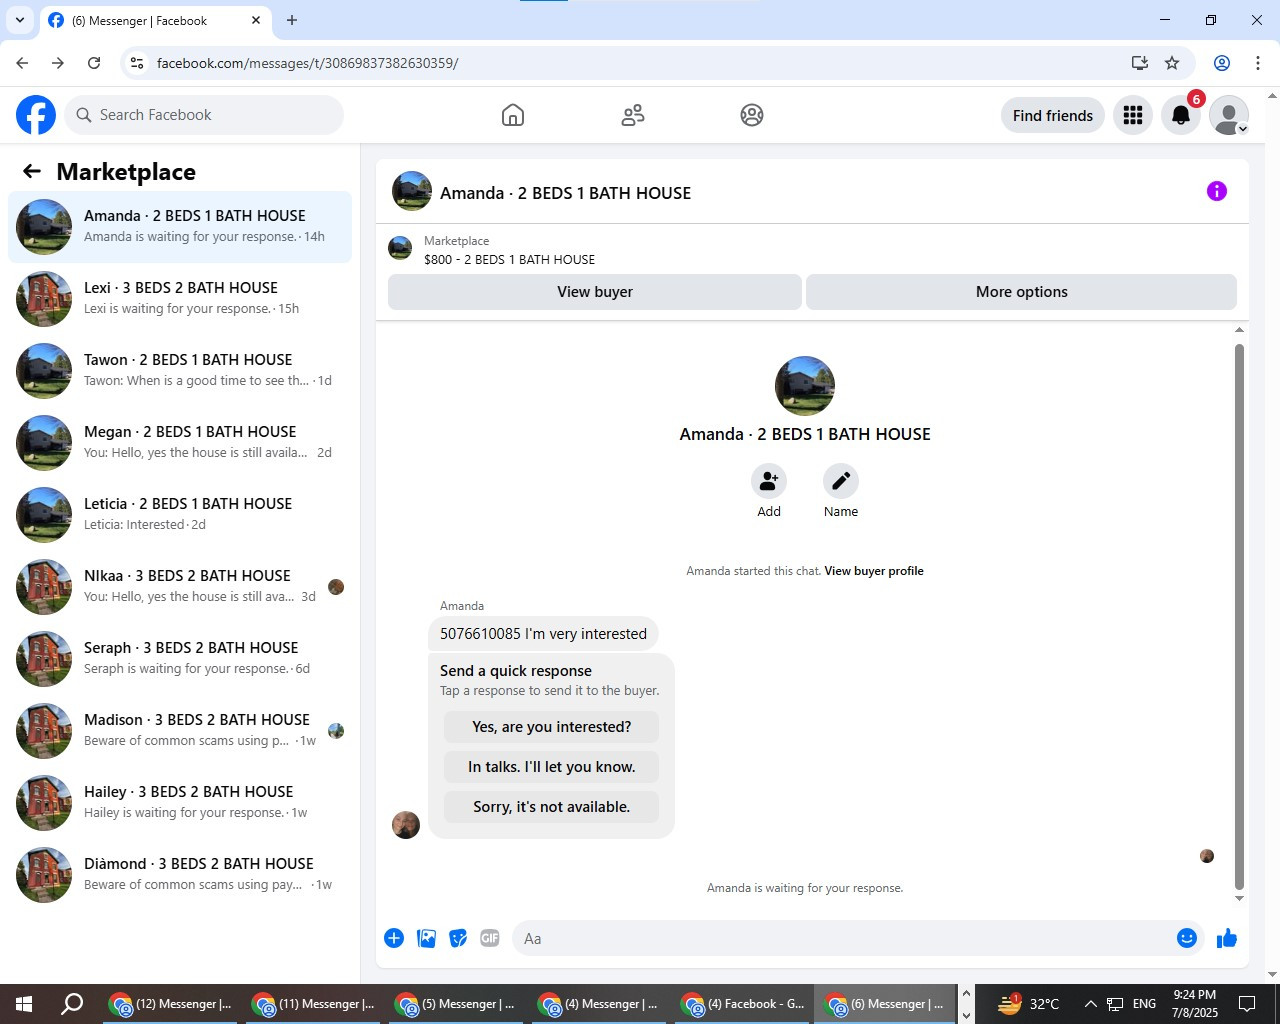This screenshot has height=1024, width=1280.
Task: Send quick reply "Sorry, it's not available."
Action: [x=551, y=807]
